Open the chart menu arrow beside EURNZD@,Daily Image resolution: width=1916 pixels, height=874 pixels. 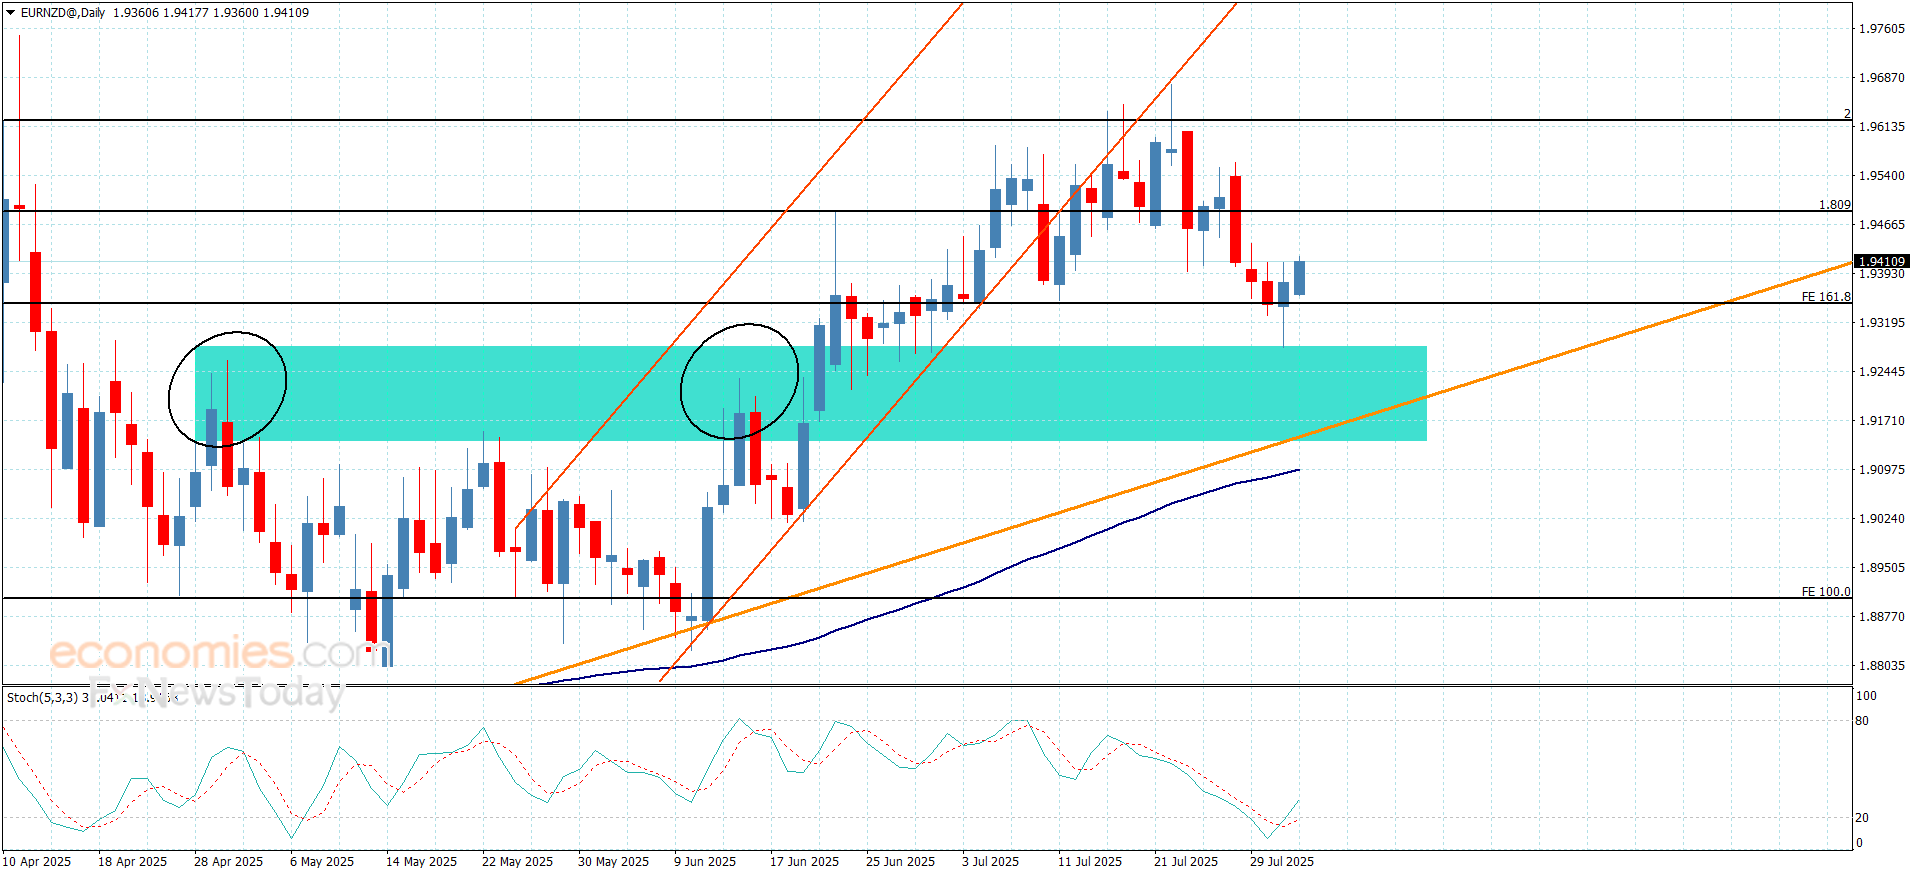[10, 13]
